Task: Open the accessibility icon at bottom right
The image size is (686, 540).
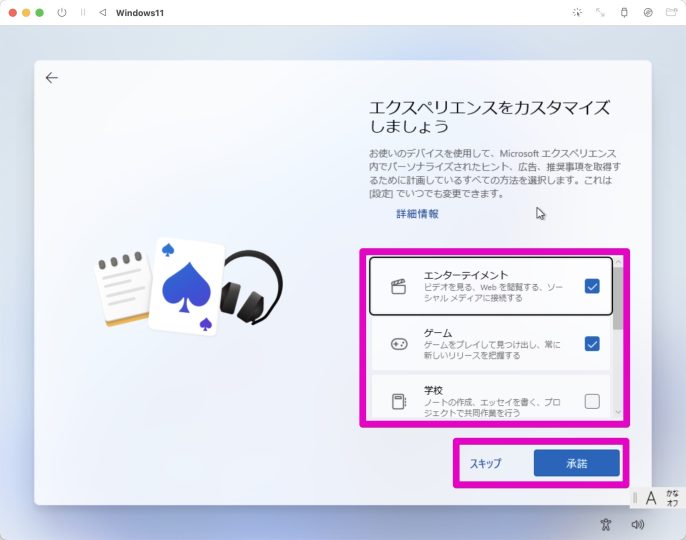Action: [606, 524]
